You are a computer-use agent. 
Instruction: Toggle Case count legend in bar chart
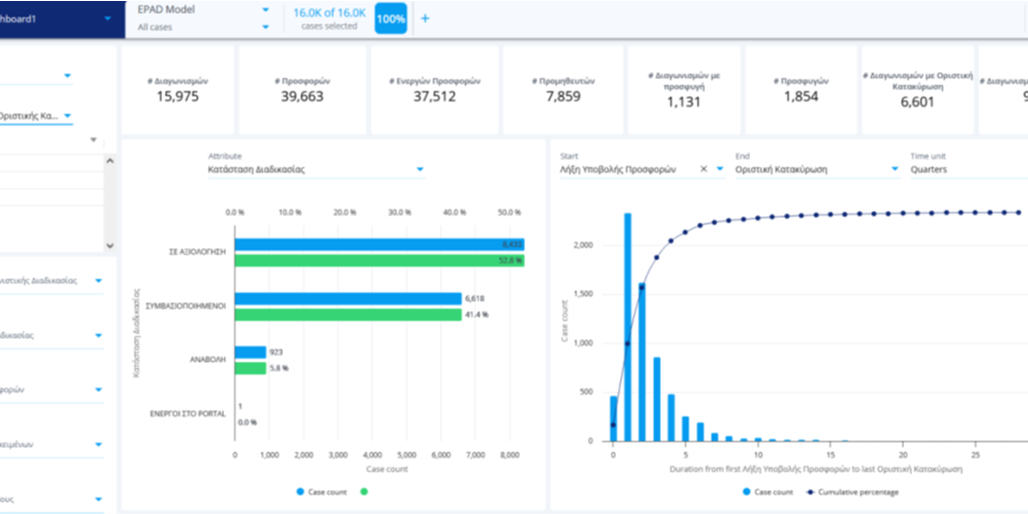(x=322, y=492)
